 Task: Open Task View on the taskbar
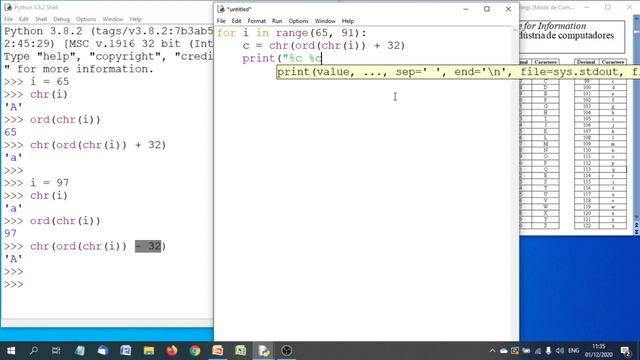coord(56,351)
